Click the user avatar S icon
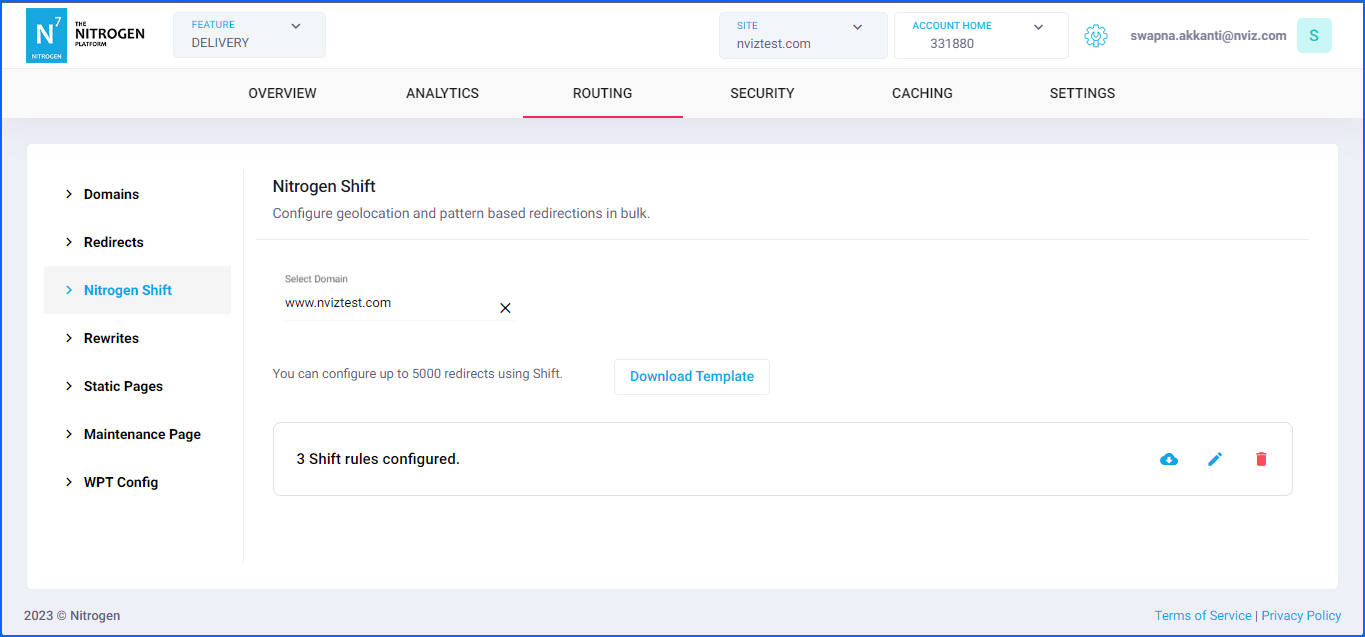Screen dimensions: 1365x637 click(x=1314, y=36)
